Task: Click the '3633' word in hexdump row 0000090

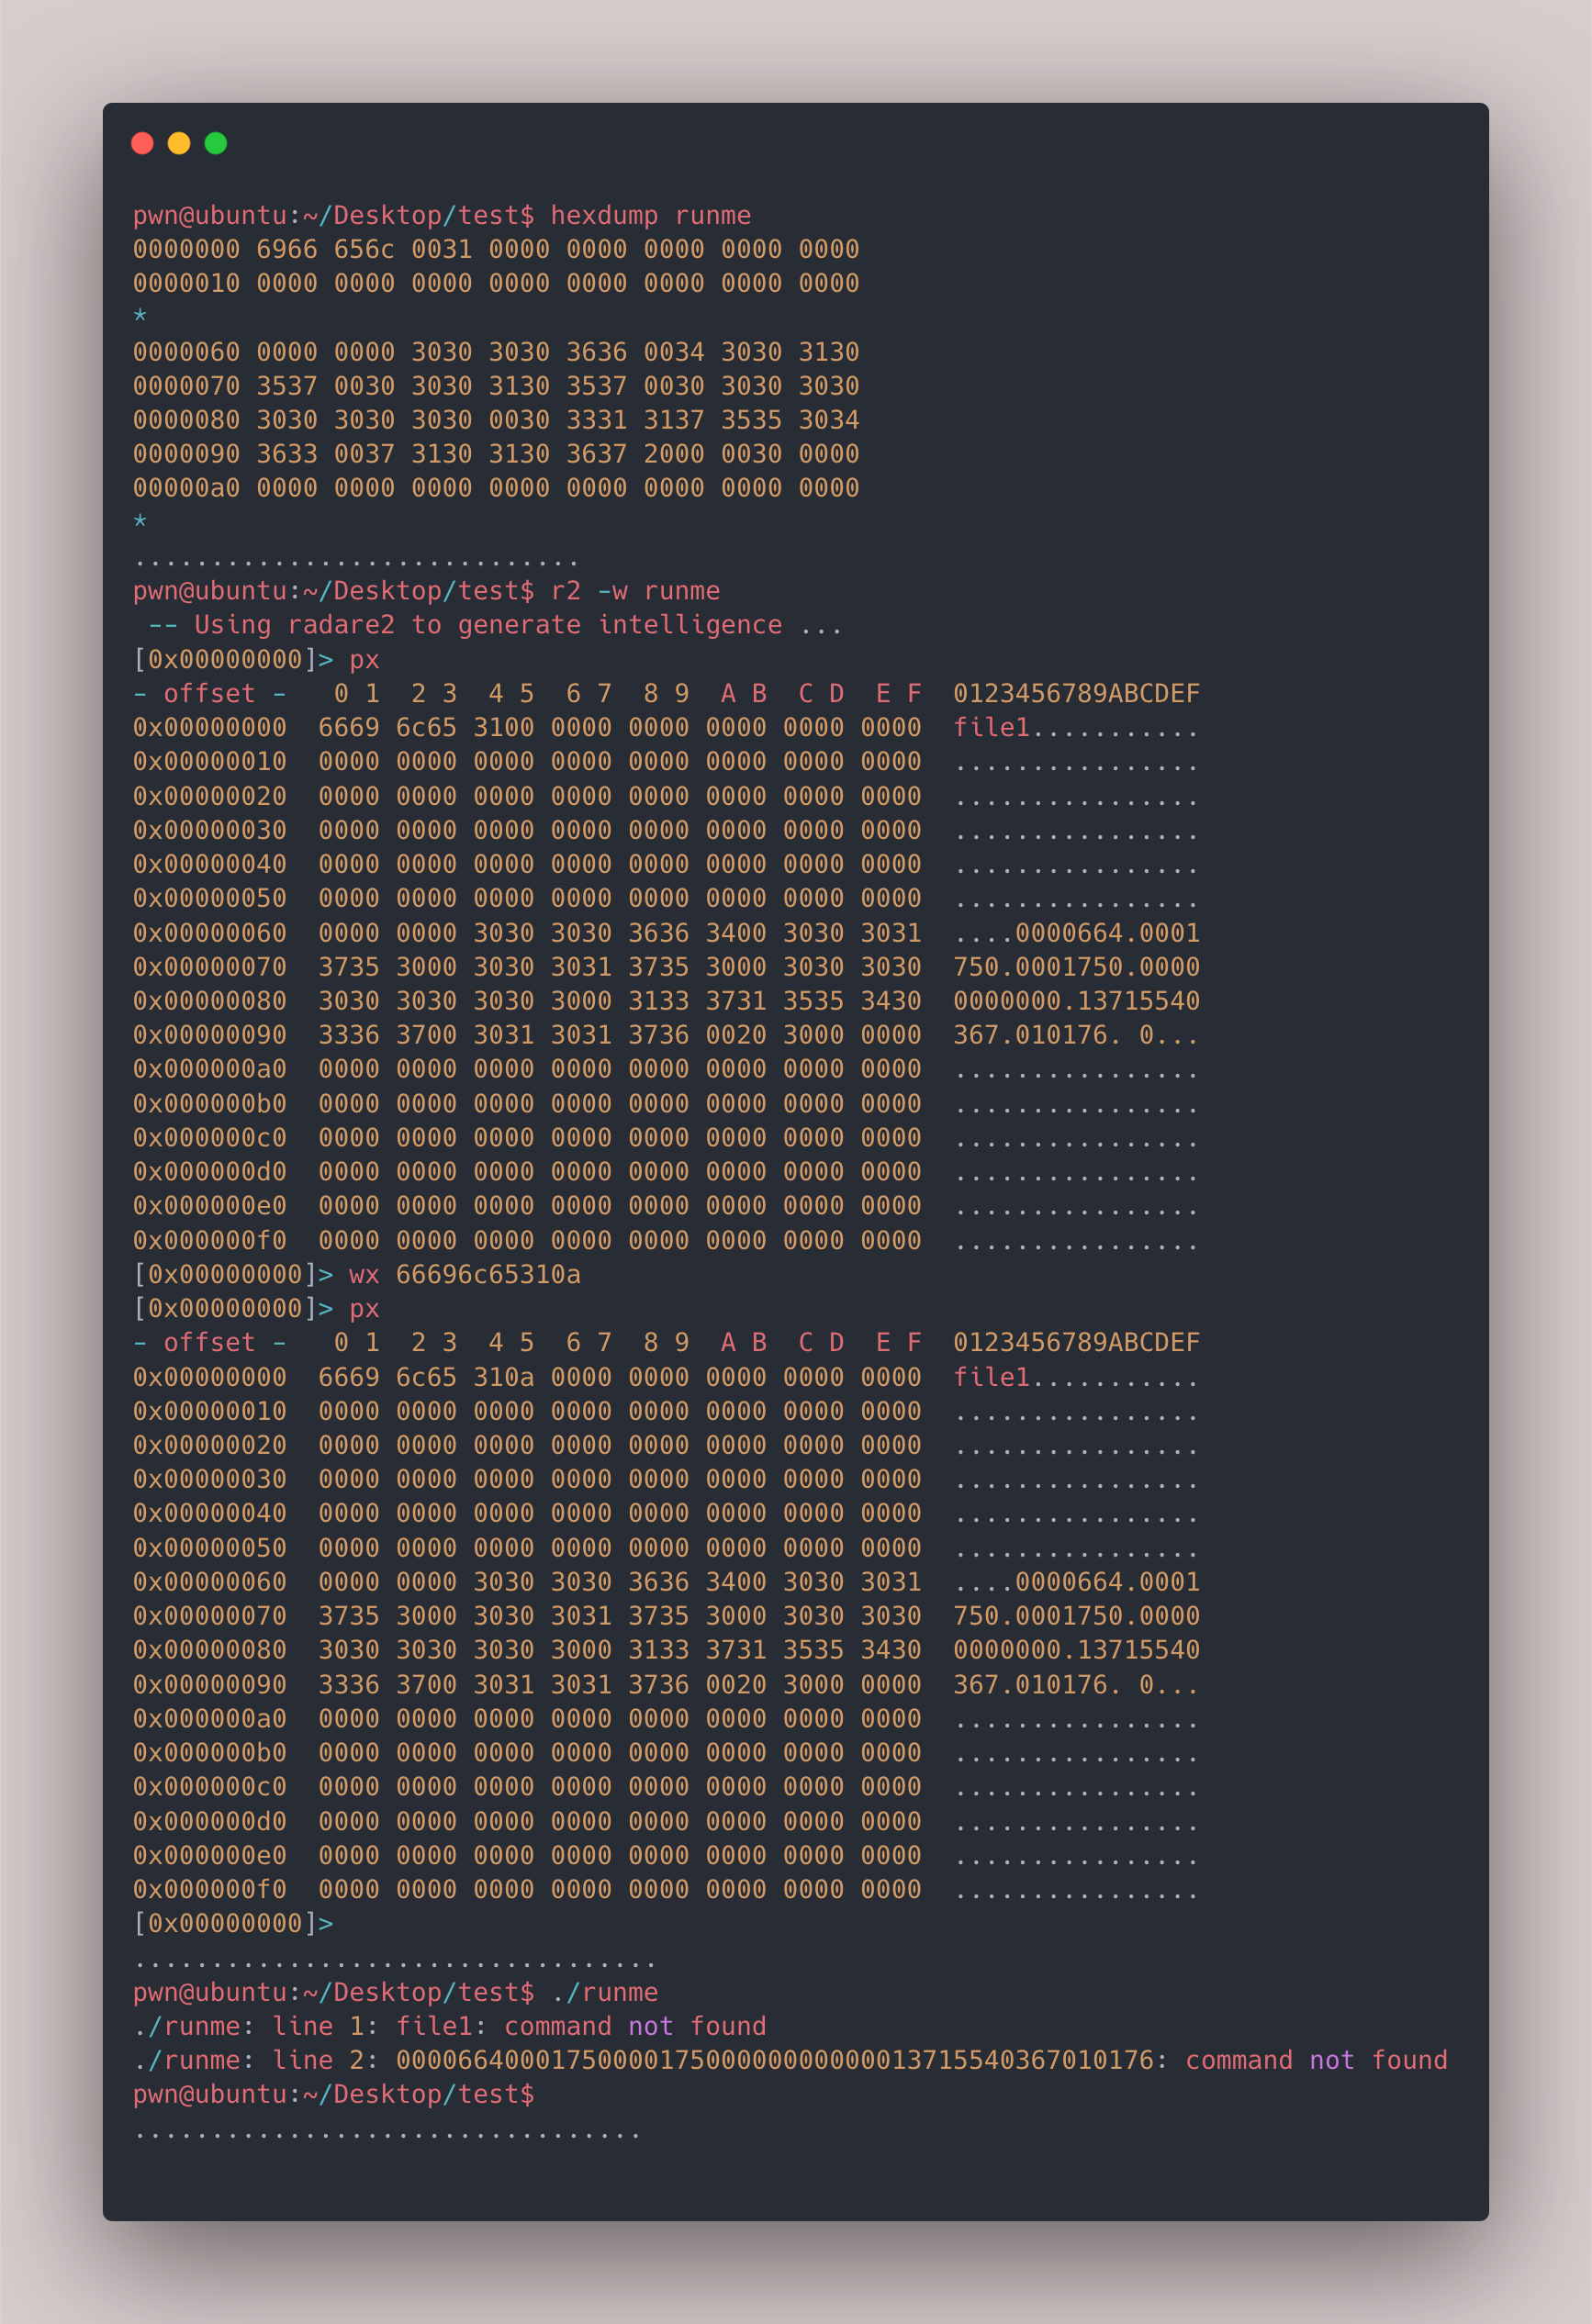Action: pos(287,454)
